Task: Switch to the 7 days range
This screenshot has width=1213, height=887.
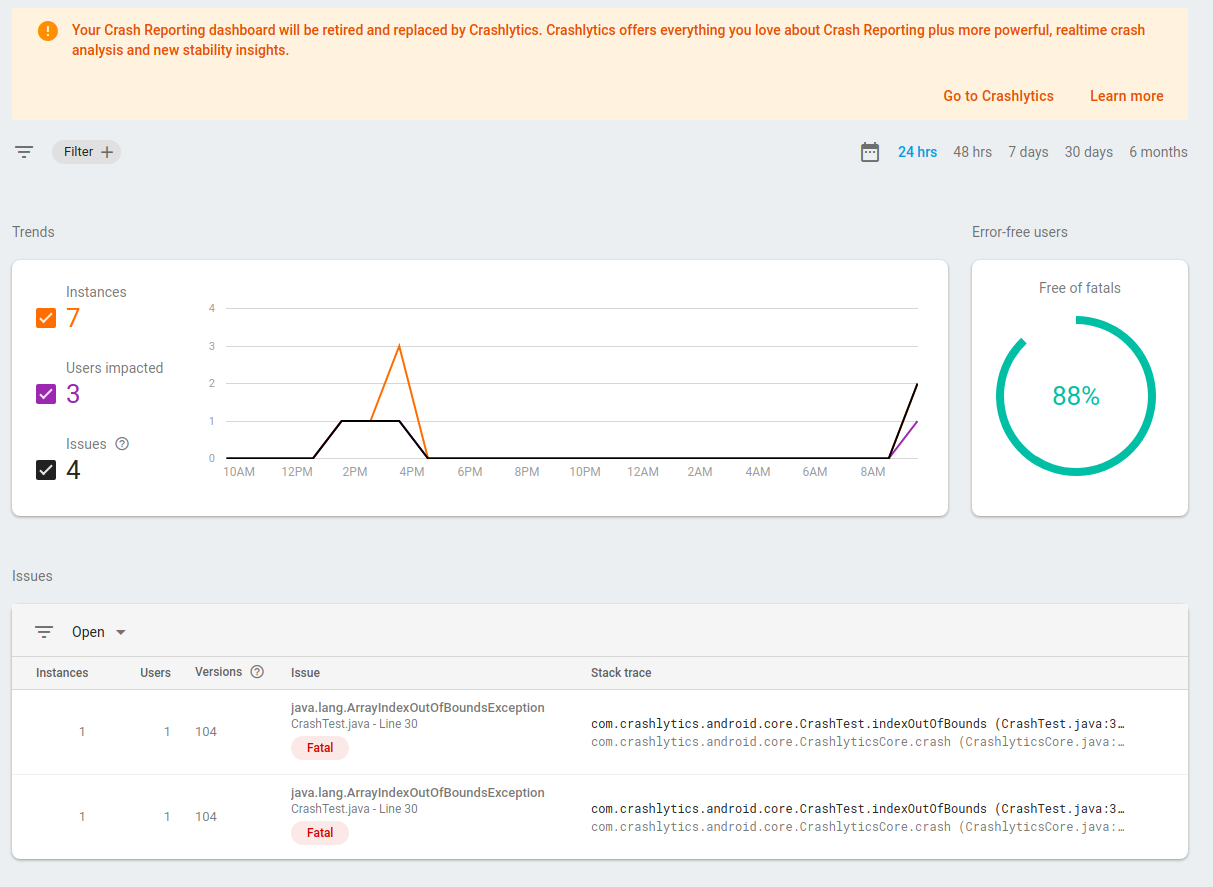Action: [x=1028, y=152]
